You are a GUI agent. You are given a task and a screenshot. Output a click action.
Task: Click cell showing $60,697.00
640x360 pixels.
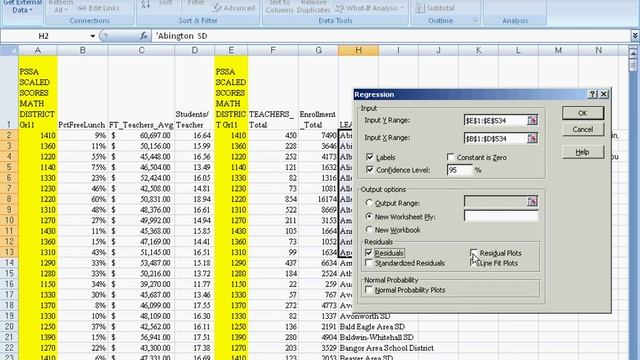pyautogui.click(x=141, y=136)
